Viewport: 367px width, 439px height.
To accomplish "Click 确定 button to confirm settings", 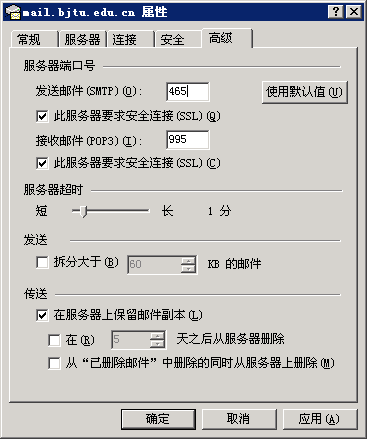I will [x=158, y=419].
